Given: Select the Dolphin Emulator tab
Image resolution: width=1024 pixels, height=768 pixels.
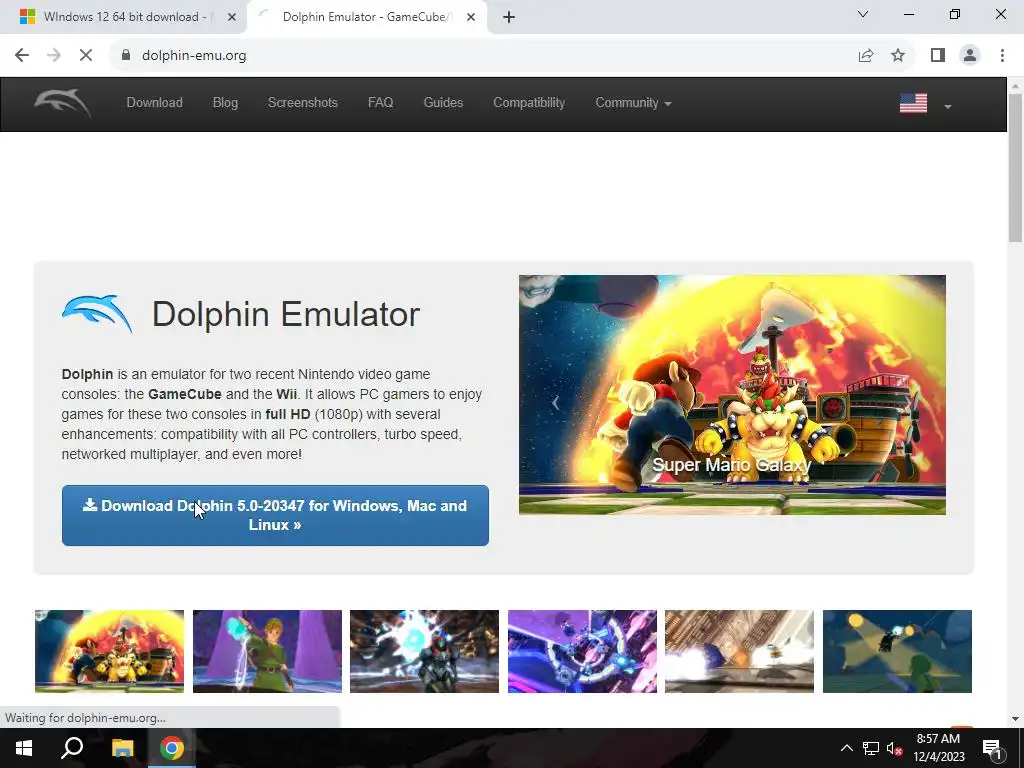Looking at the screenshot, I should click(367, 17).
